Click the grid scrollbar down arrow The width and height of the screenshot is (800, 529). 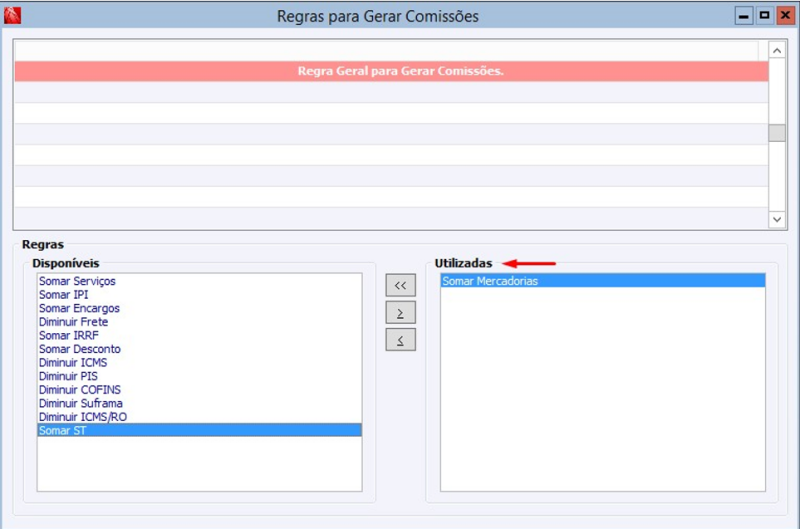click(x=777, y=219)
